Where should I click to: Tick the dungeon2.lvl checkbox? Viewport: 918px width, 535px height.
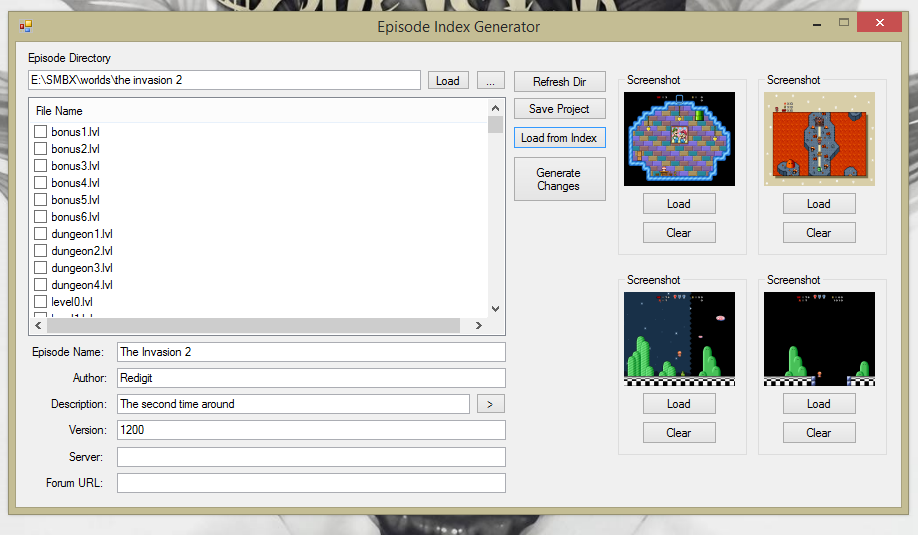pyautogui.click(x=40, y=251)
